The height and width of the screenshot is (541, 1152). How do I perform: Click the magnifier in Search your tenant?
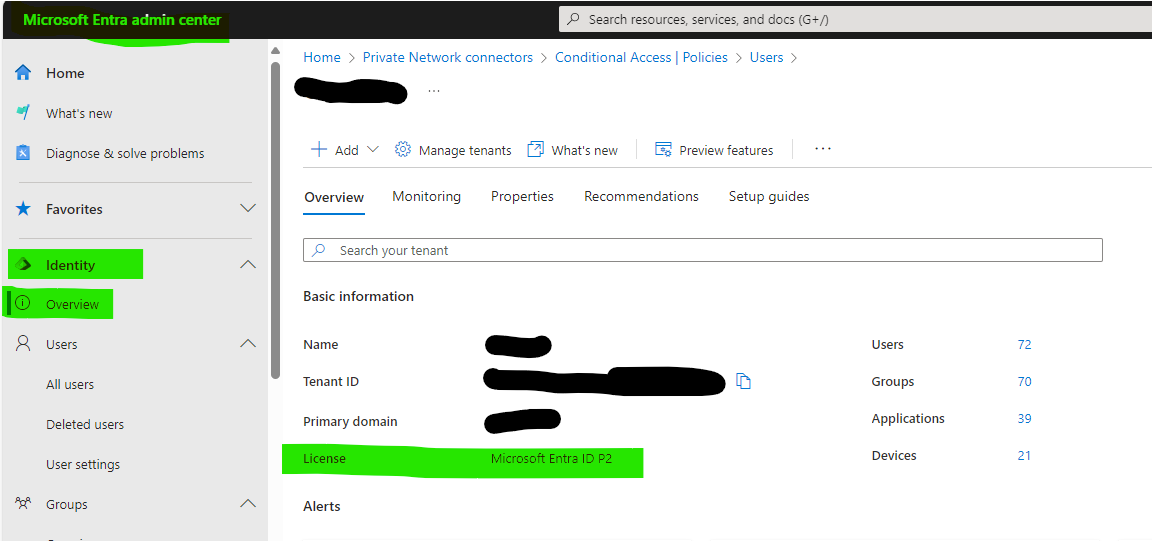319,250
